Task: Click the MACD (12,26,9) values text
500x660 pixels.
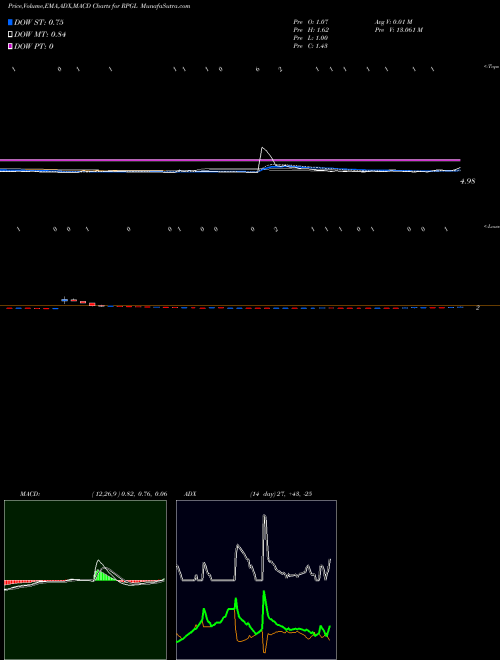Action: click(x=130, y=494)
